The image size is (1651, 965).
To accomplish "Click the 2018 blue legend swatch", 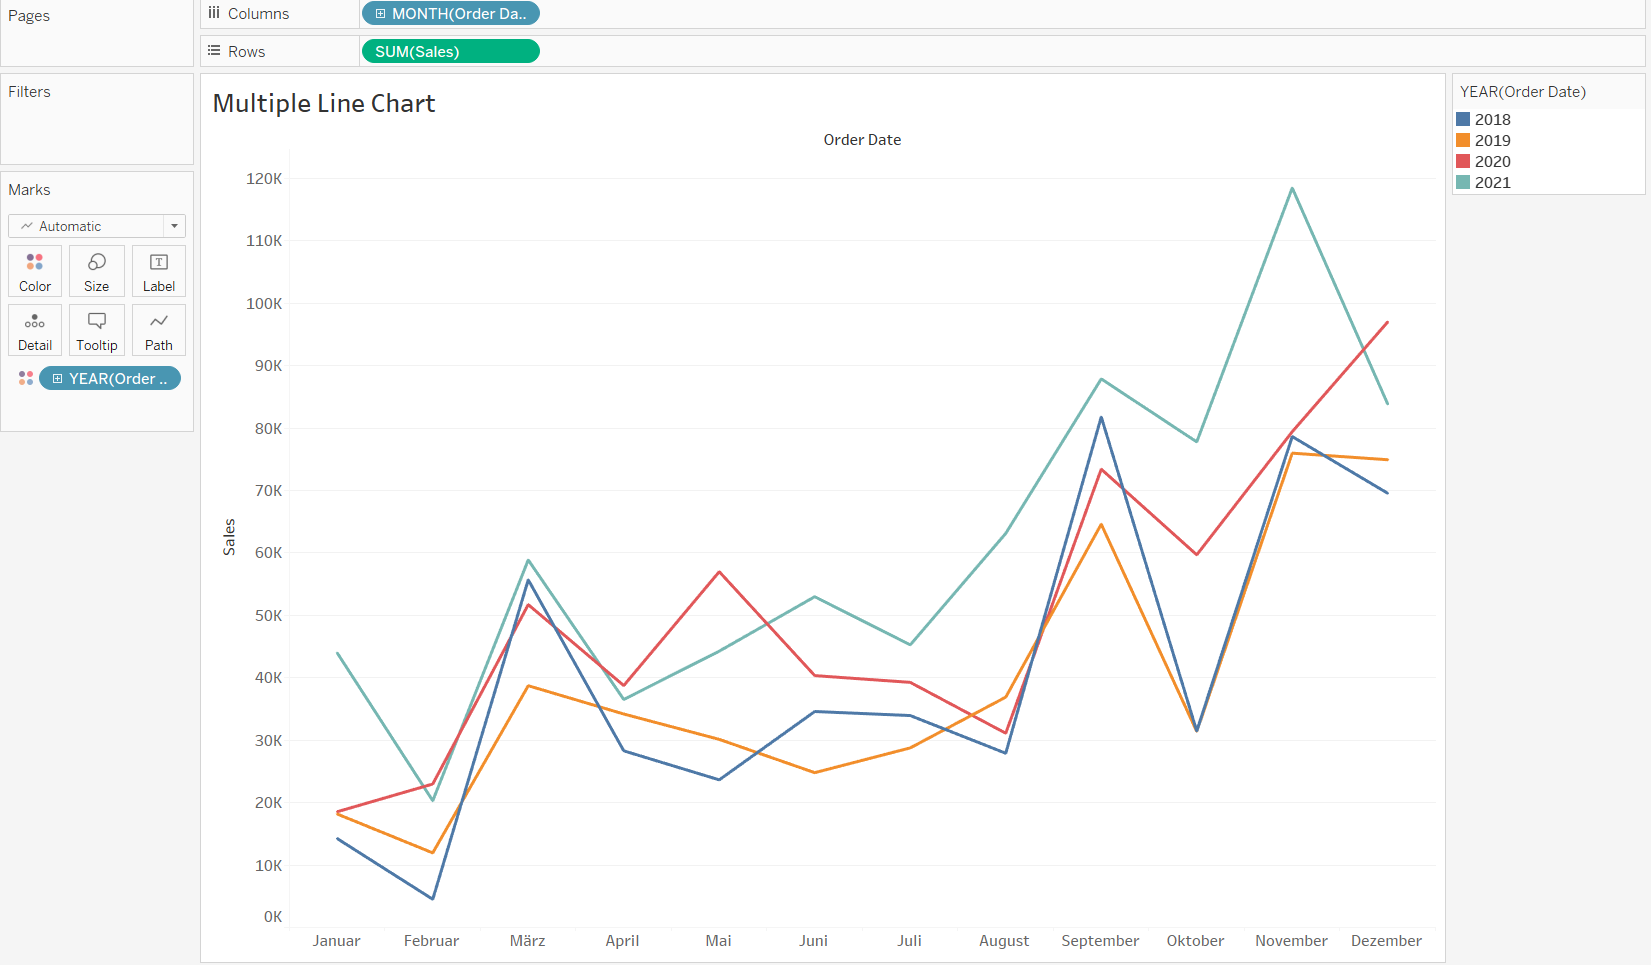I will 1463,119.
